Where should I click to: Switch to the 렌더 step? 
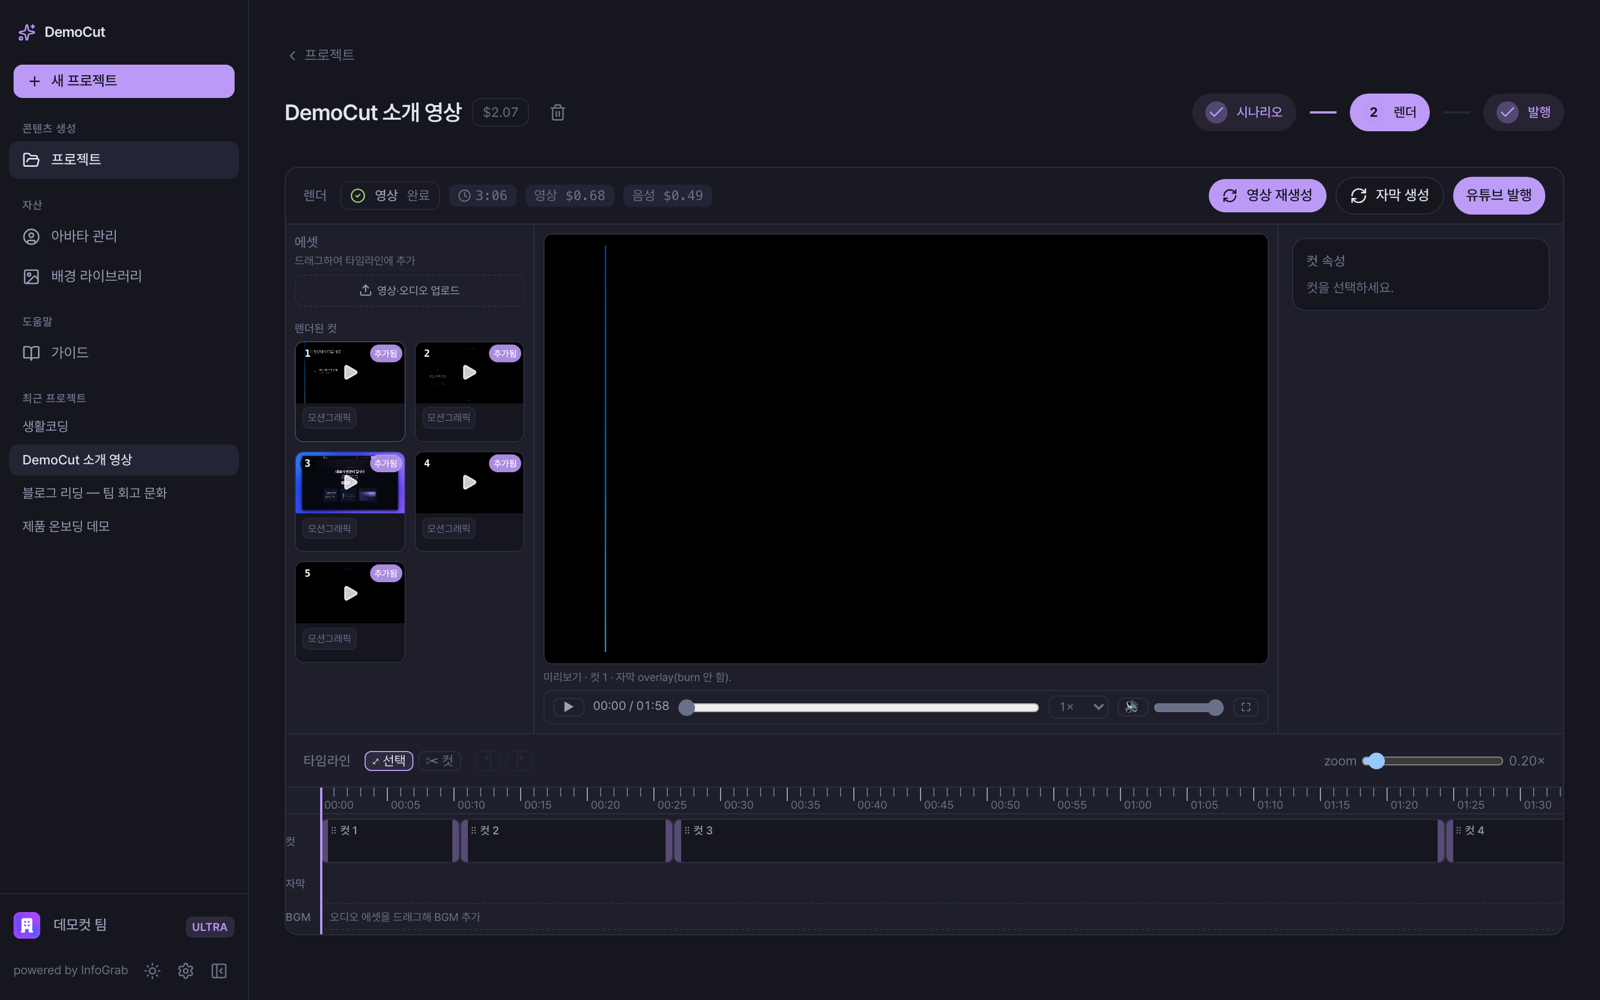(1390, 112)
